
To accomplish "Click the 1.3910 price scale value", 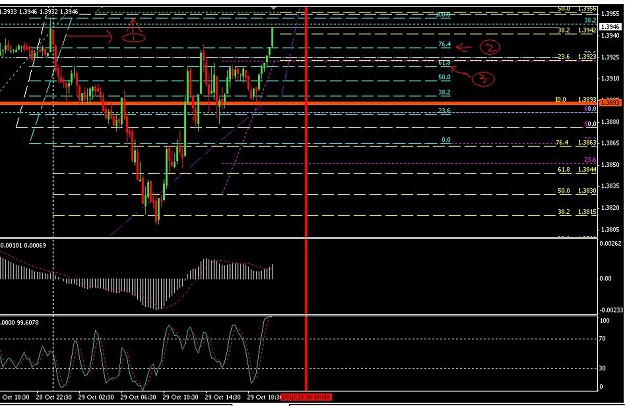I will [x=610, y=78].
